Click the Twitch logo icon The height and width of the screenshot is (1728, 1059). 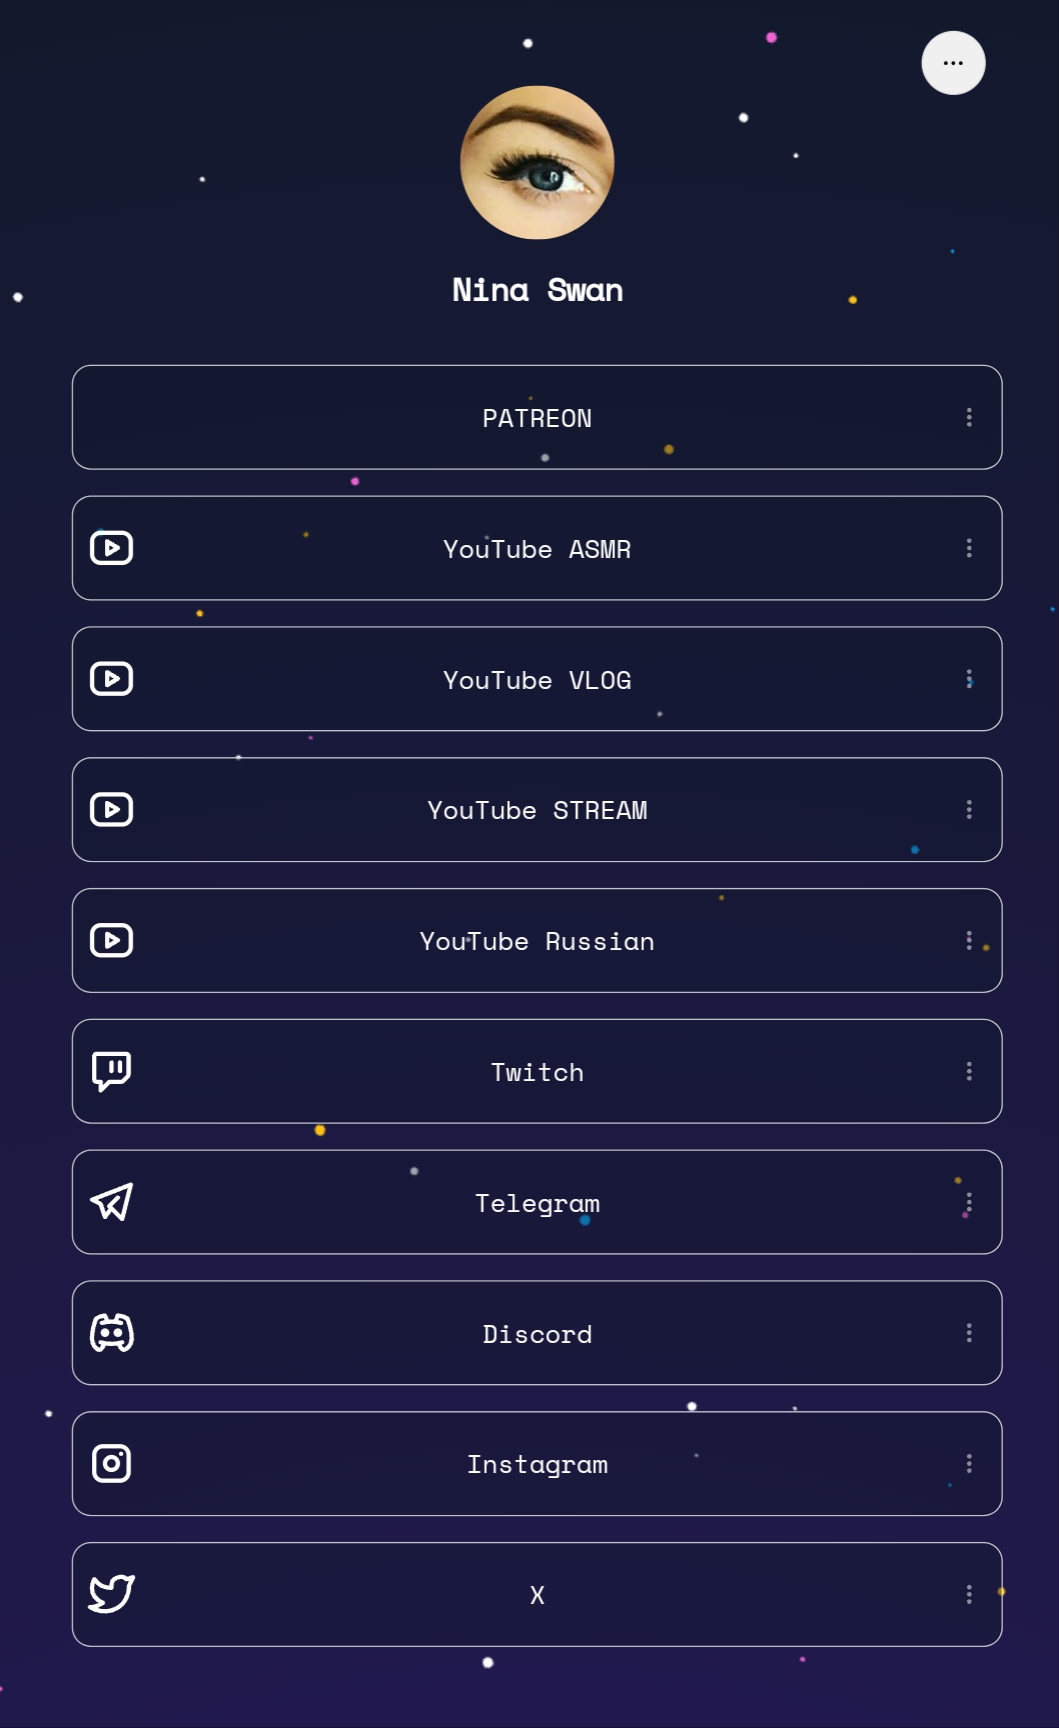[112, 1071]
